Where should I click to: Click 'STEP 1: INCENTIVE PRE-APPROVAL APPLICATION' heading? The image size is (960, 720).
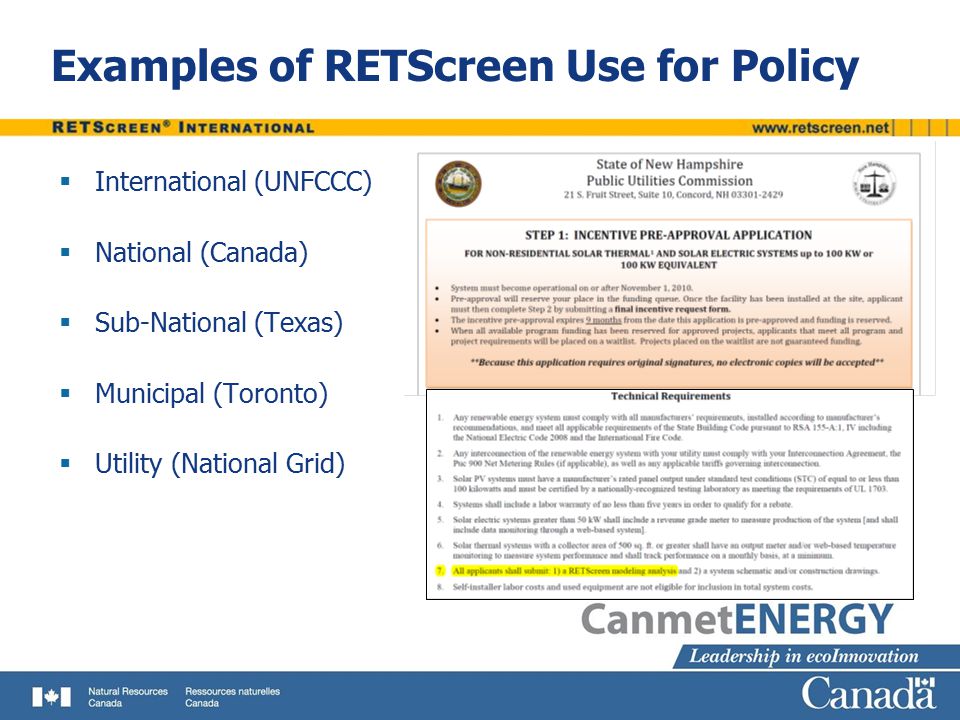point(669,235)
